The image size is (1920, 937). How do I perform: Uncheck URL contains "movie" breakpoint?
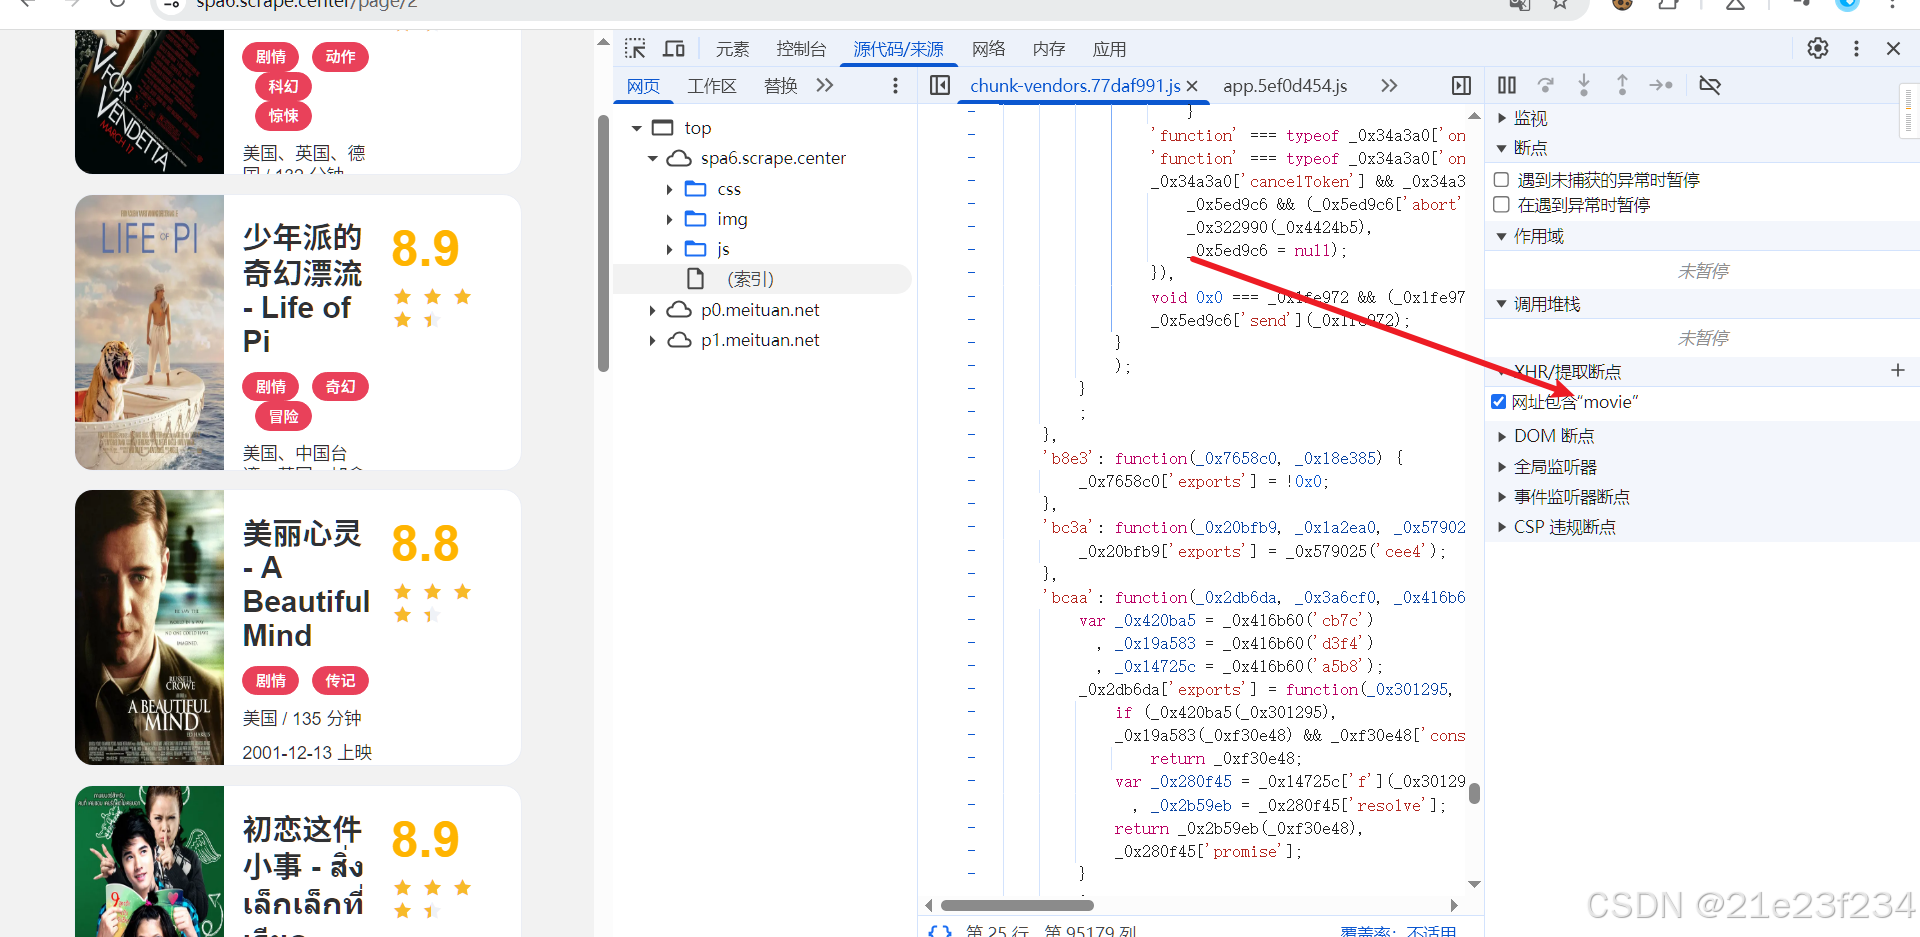tap(1498, 402)
